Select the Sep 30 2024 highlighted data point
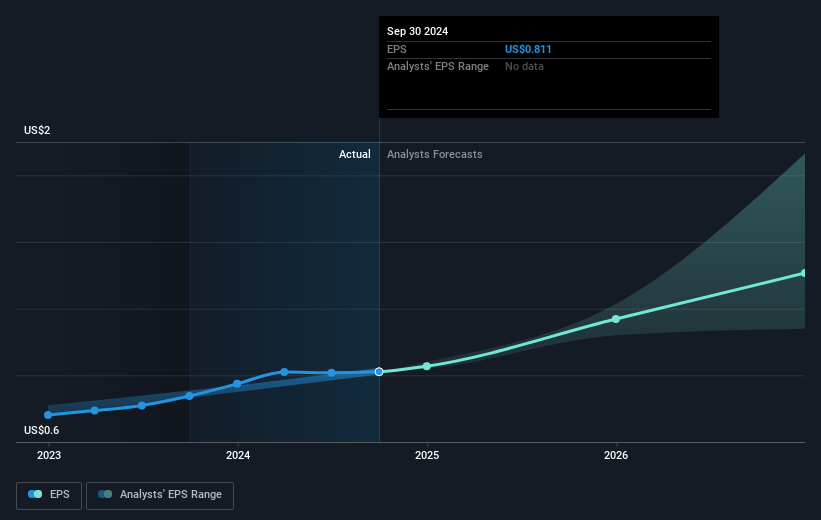 point(379,371)
